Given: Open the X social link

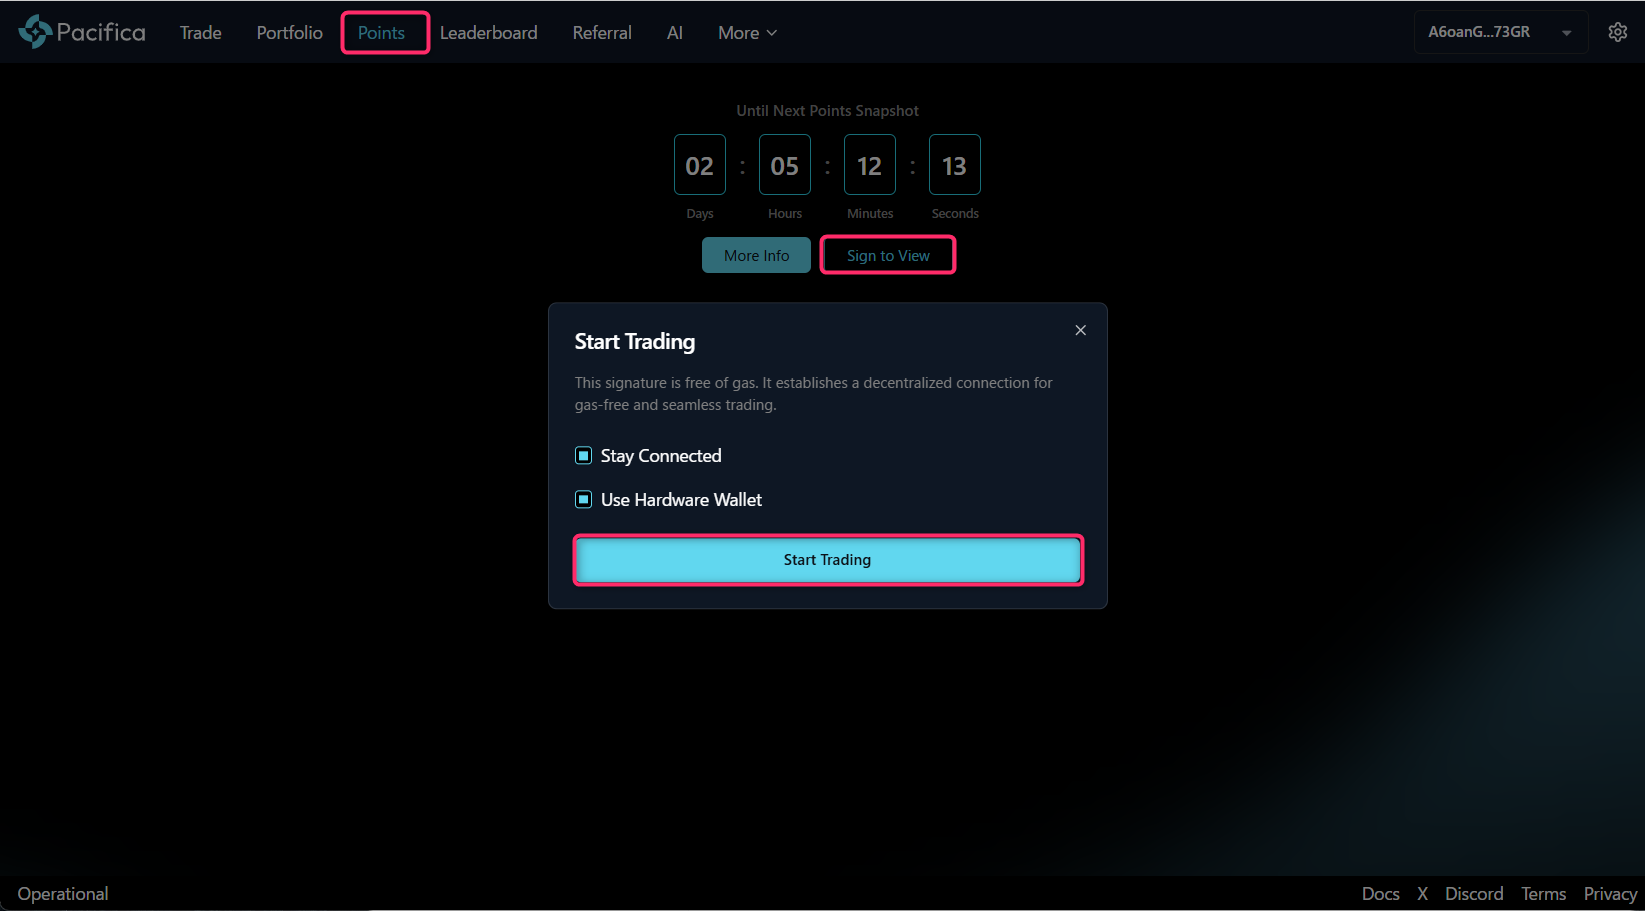Looking at the screenshot, I should (x=1422, y=894).
